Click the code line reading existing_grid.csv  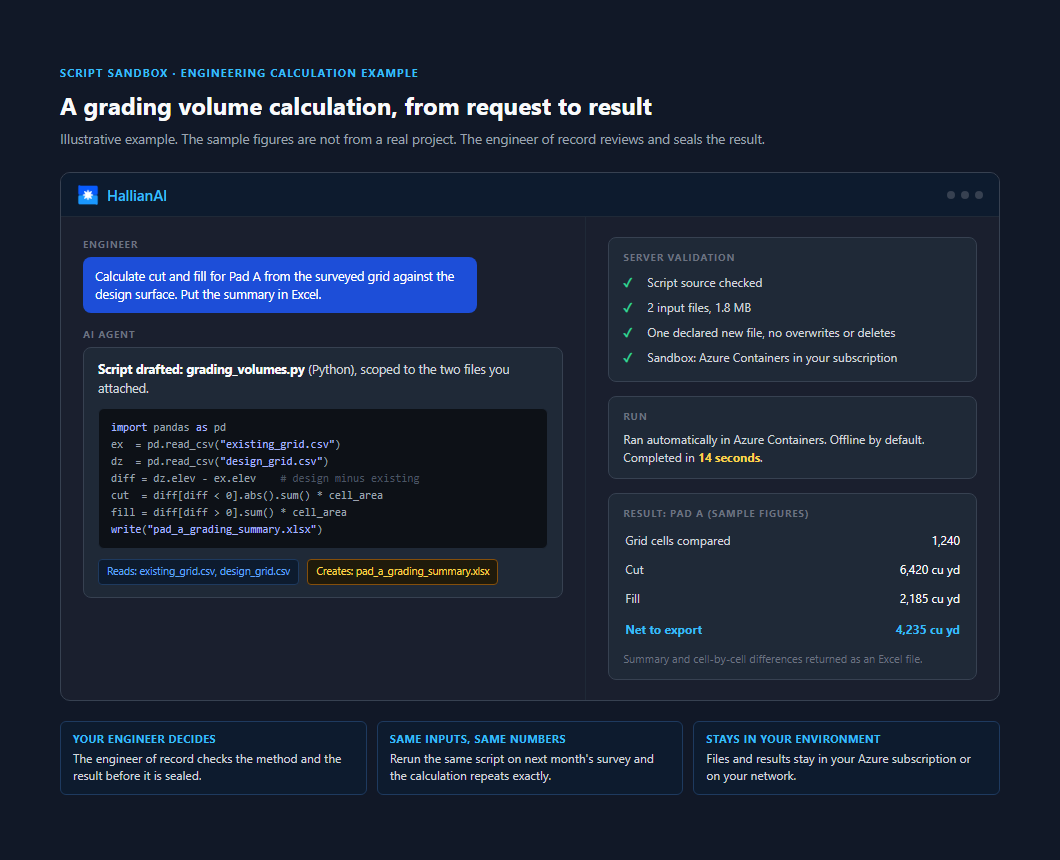tap(226, 444)
